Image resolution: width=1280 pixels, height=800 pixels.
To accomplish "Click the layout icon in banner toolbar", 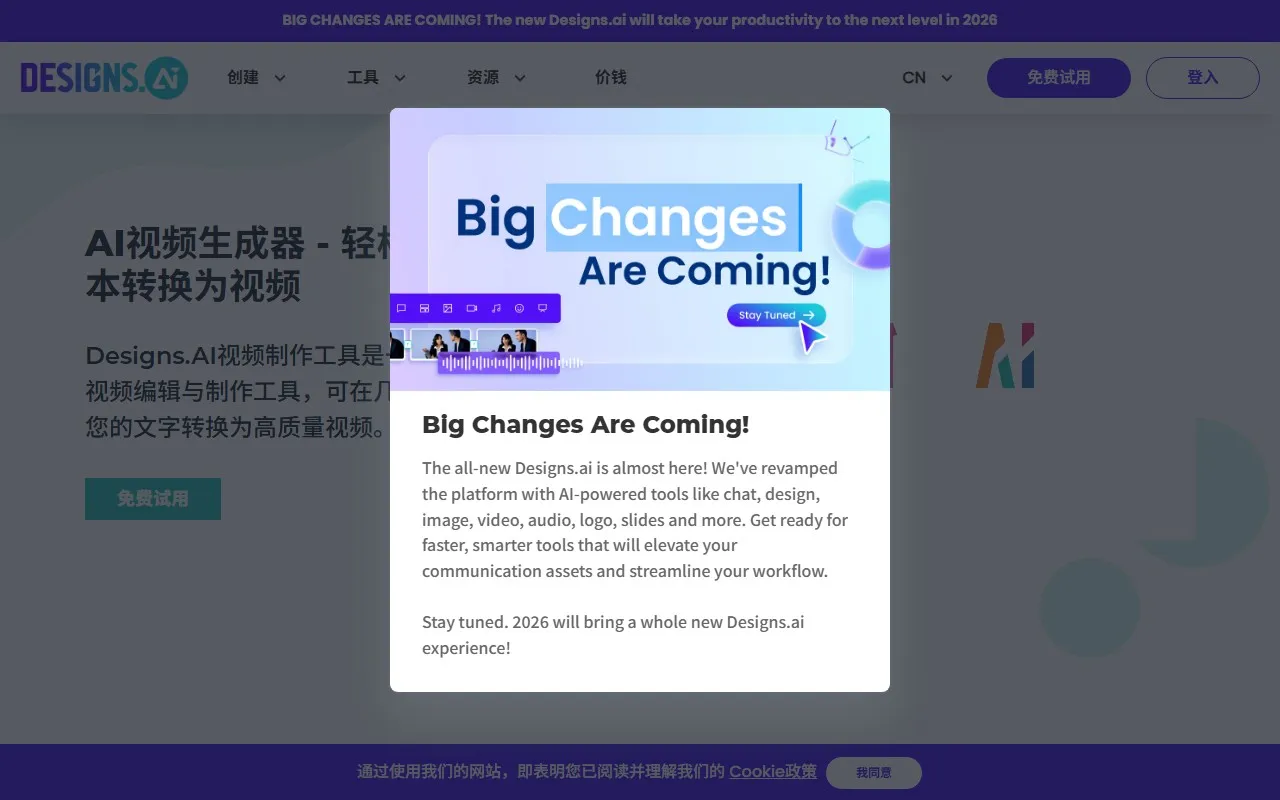I will point(424,308).
